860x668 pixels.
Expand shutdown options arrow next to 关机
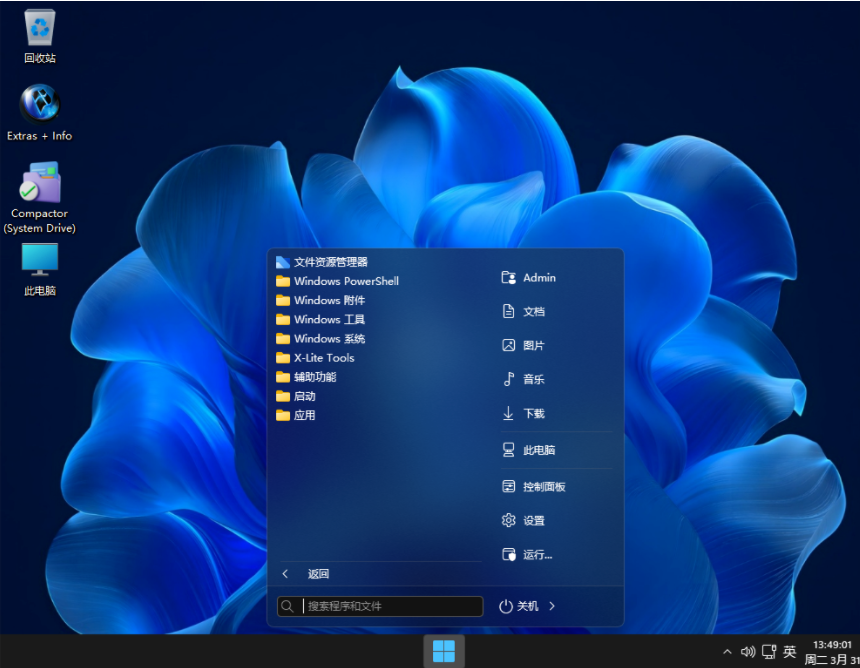(552, 607)
